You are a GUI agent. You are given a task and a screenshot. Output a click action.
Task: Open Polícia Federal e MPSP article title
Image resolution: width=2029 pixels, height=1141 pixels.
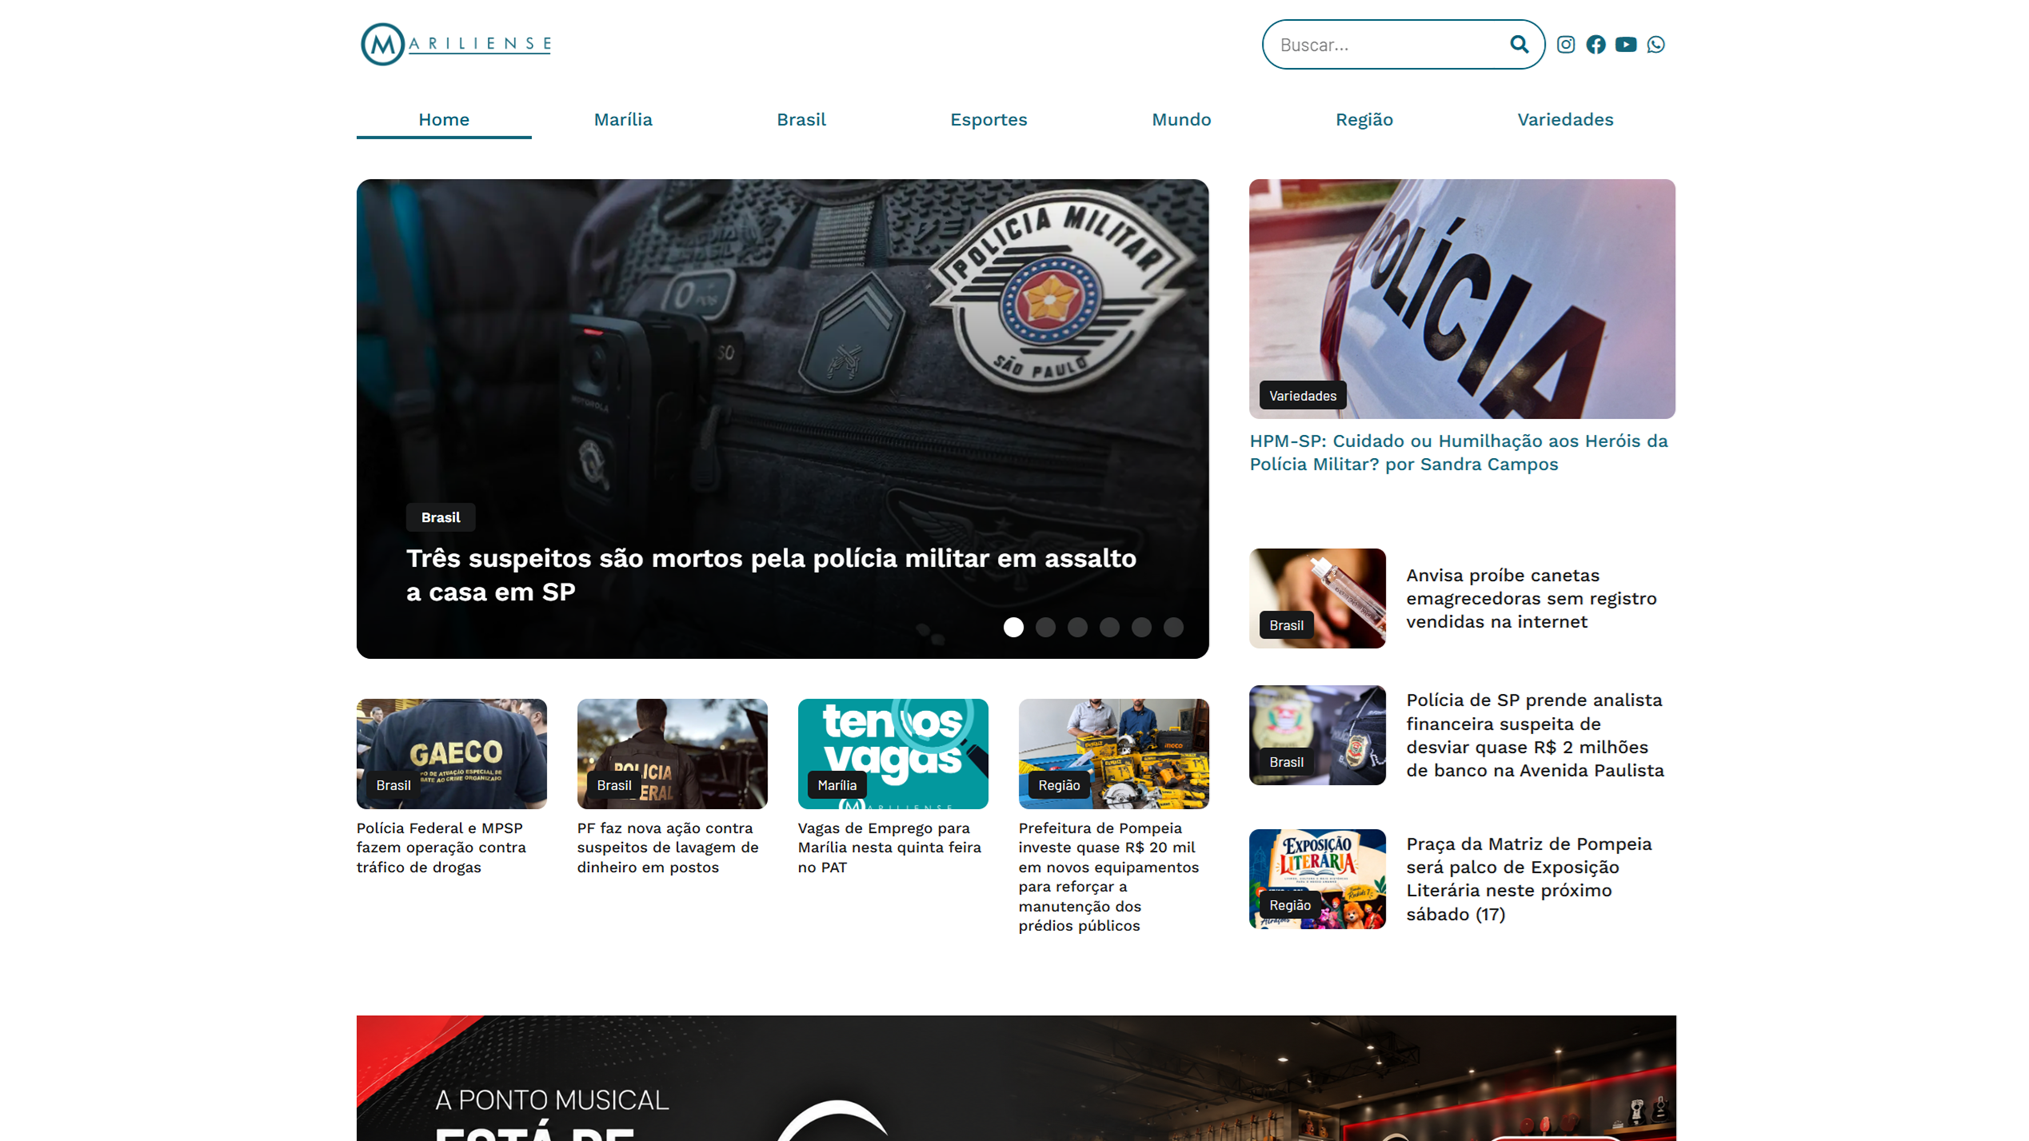tap(441, 847)
